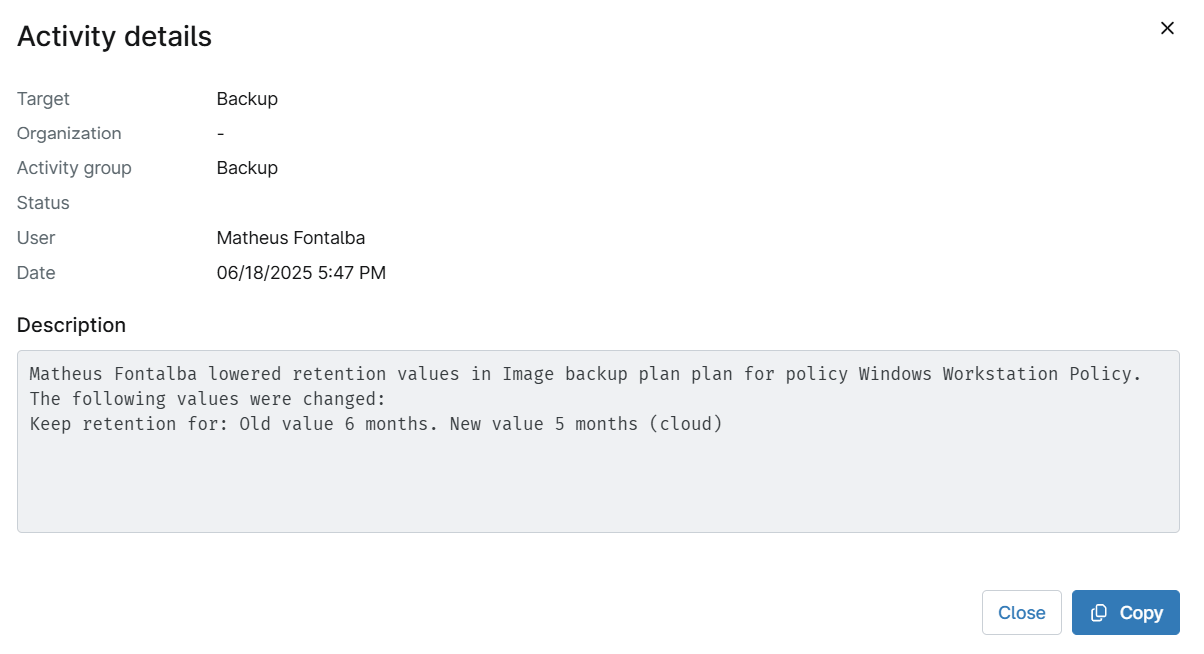Click the User field label
This screenshot has height=654, width=1204.
pos(35,238)
